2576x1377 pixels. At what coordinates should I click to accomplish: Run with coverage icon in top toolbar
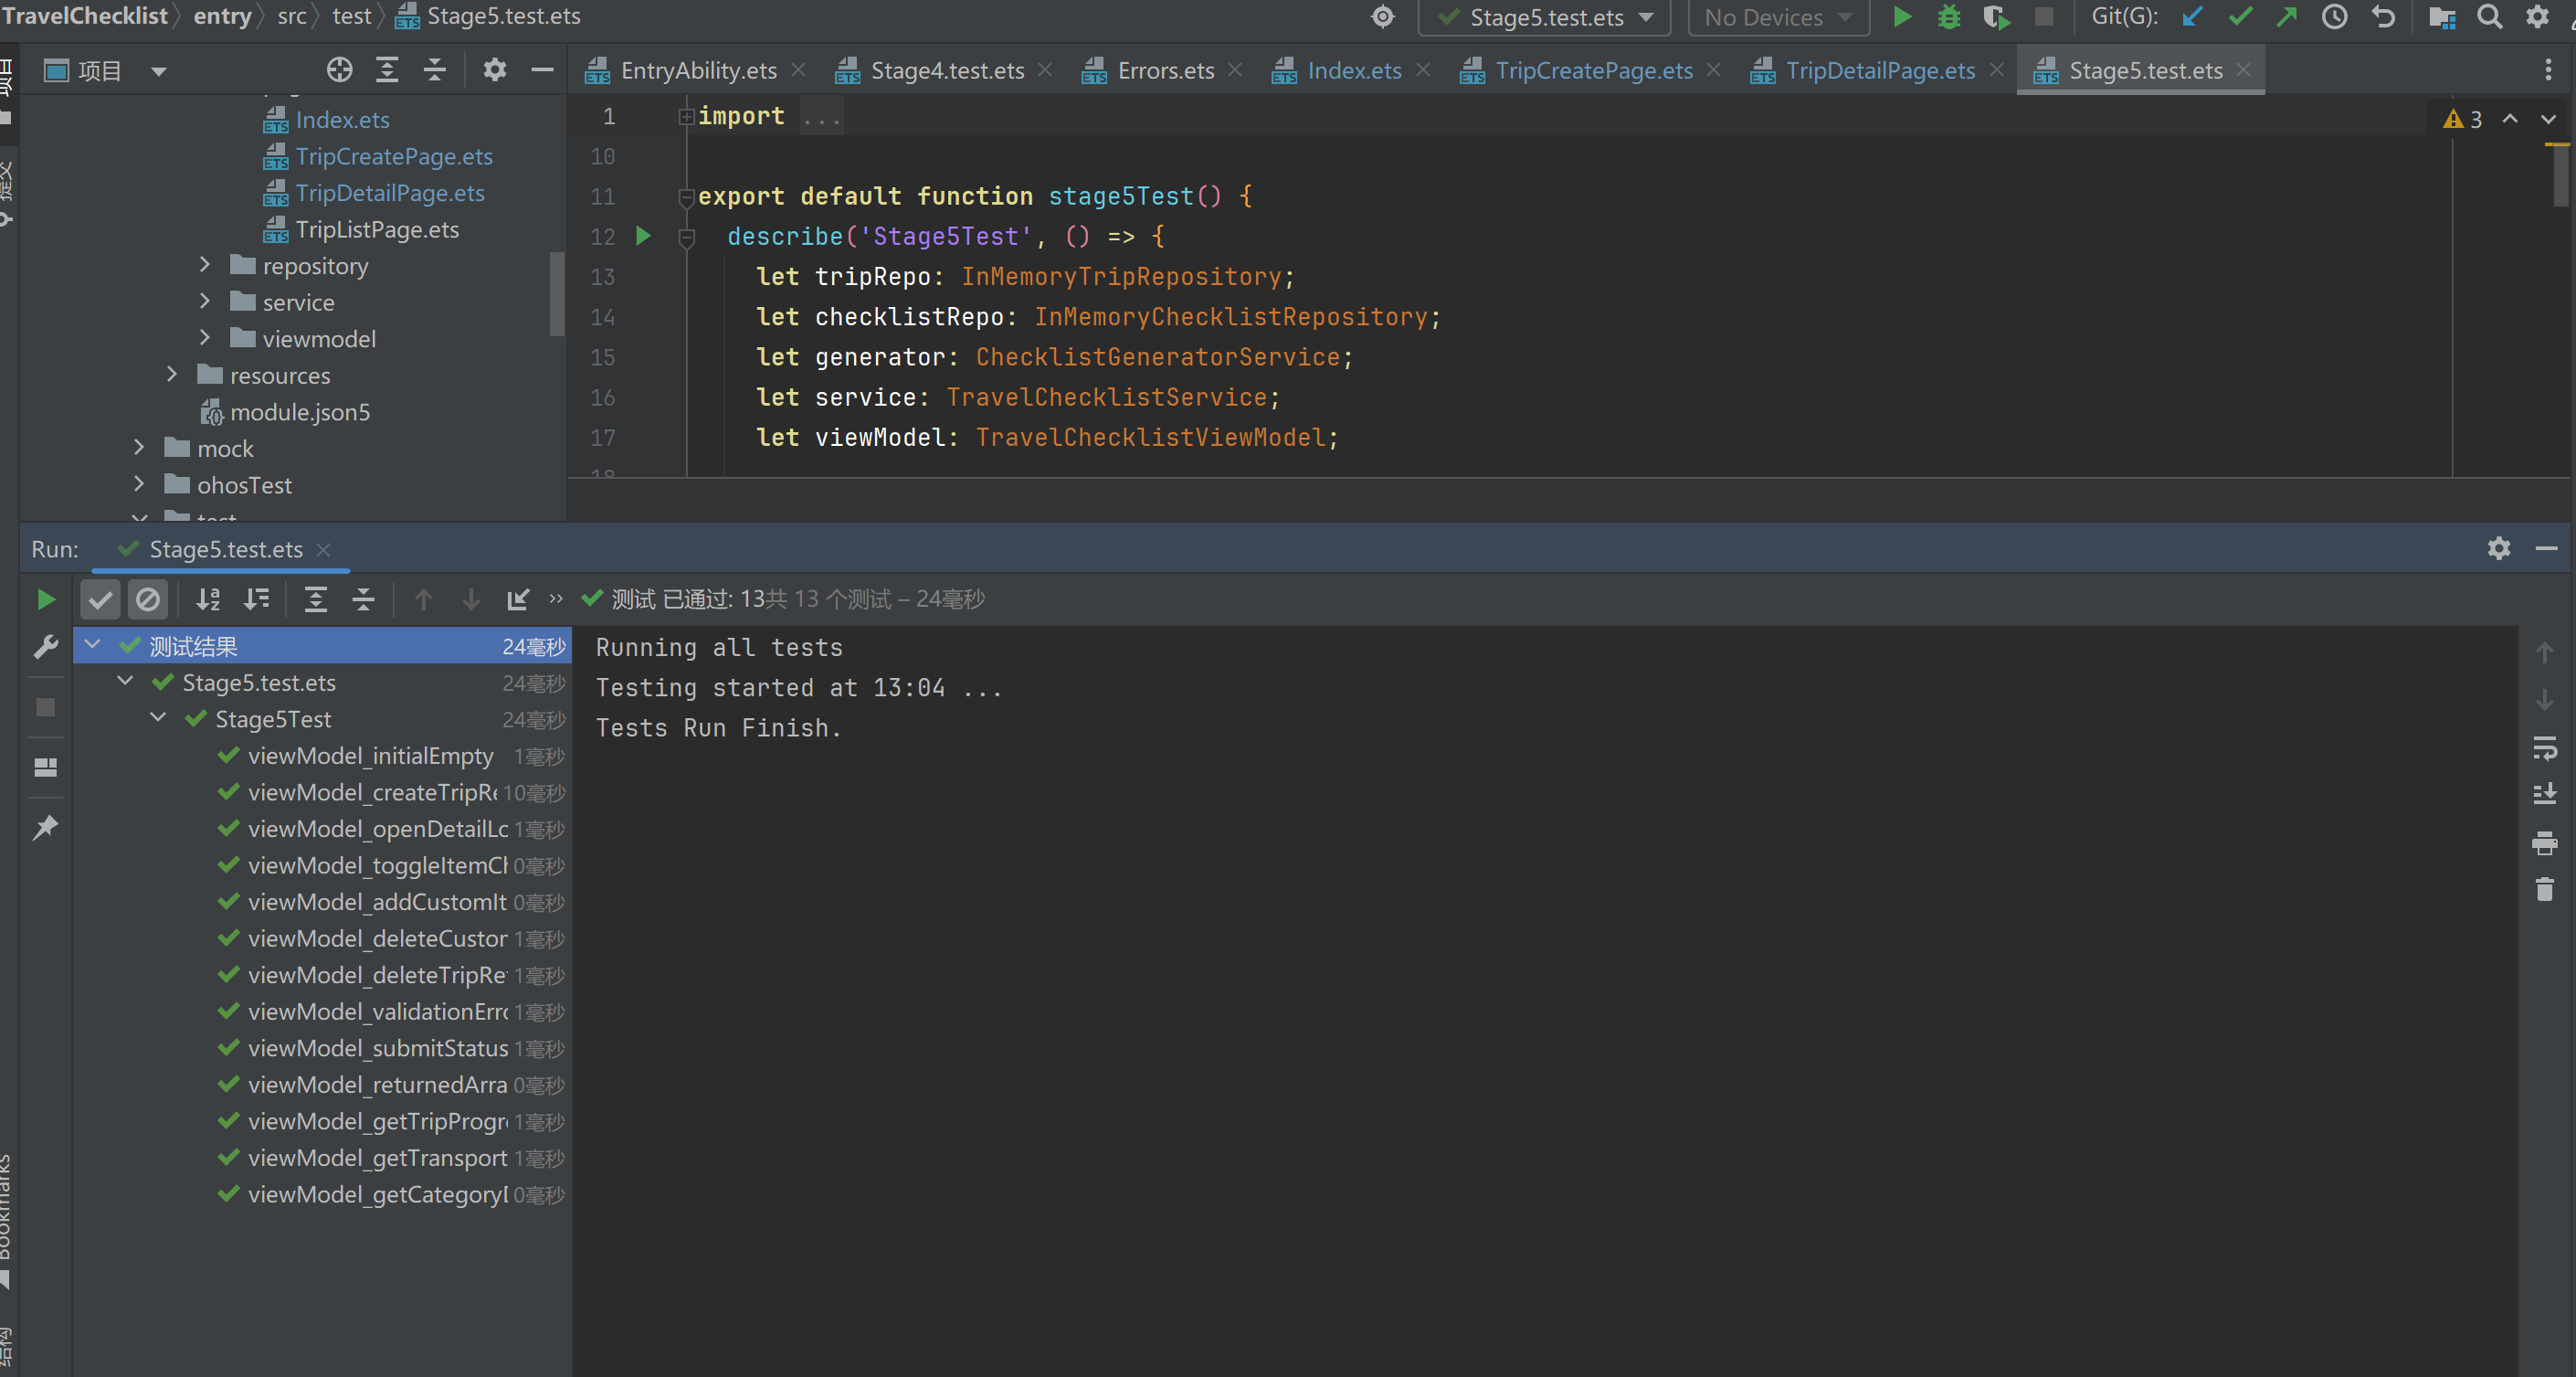coord(1996,17)
